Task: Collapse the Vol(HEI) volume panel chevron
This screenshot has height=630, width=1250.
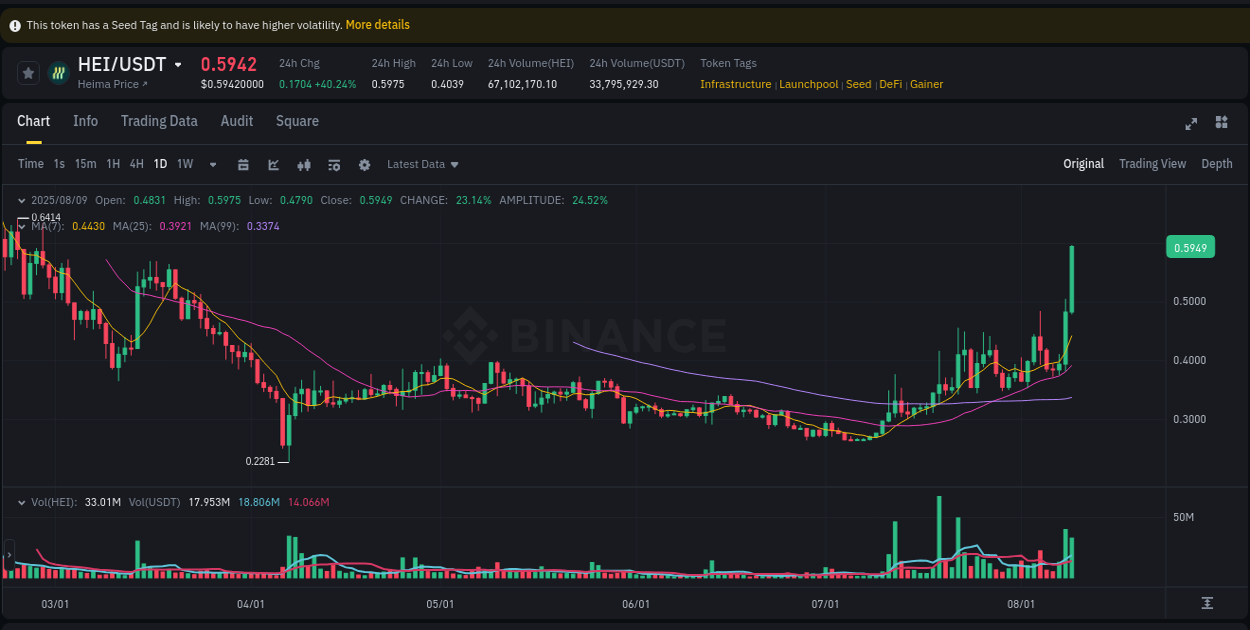Action: coord(22,502)
